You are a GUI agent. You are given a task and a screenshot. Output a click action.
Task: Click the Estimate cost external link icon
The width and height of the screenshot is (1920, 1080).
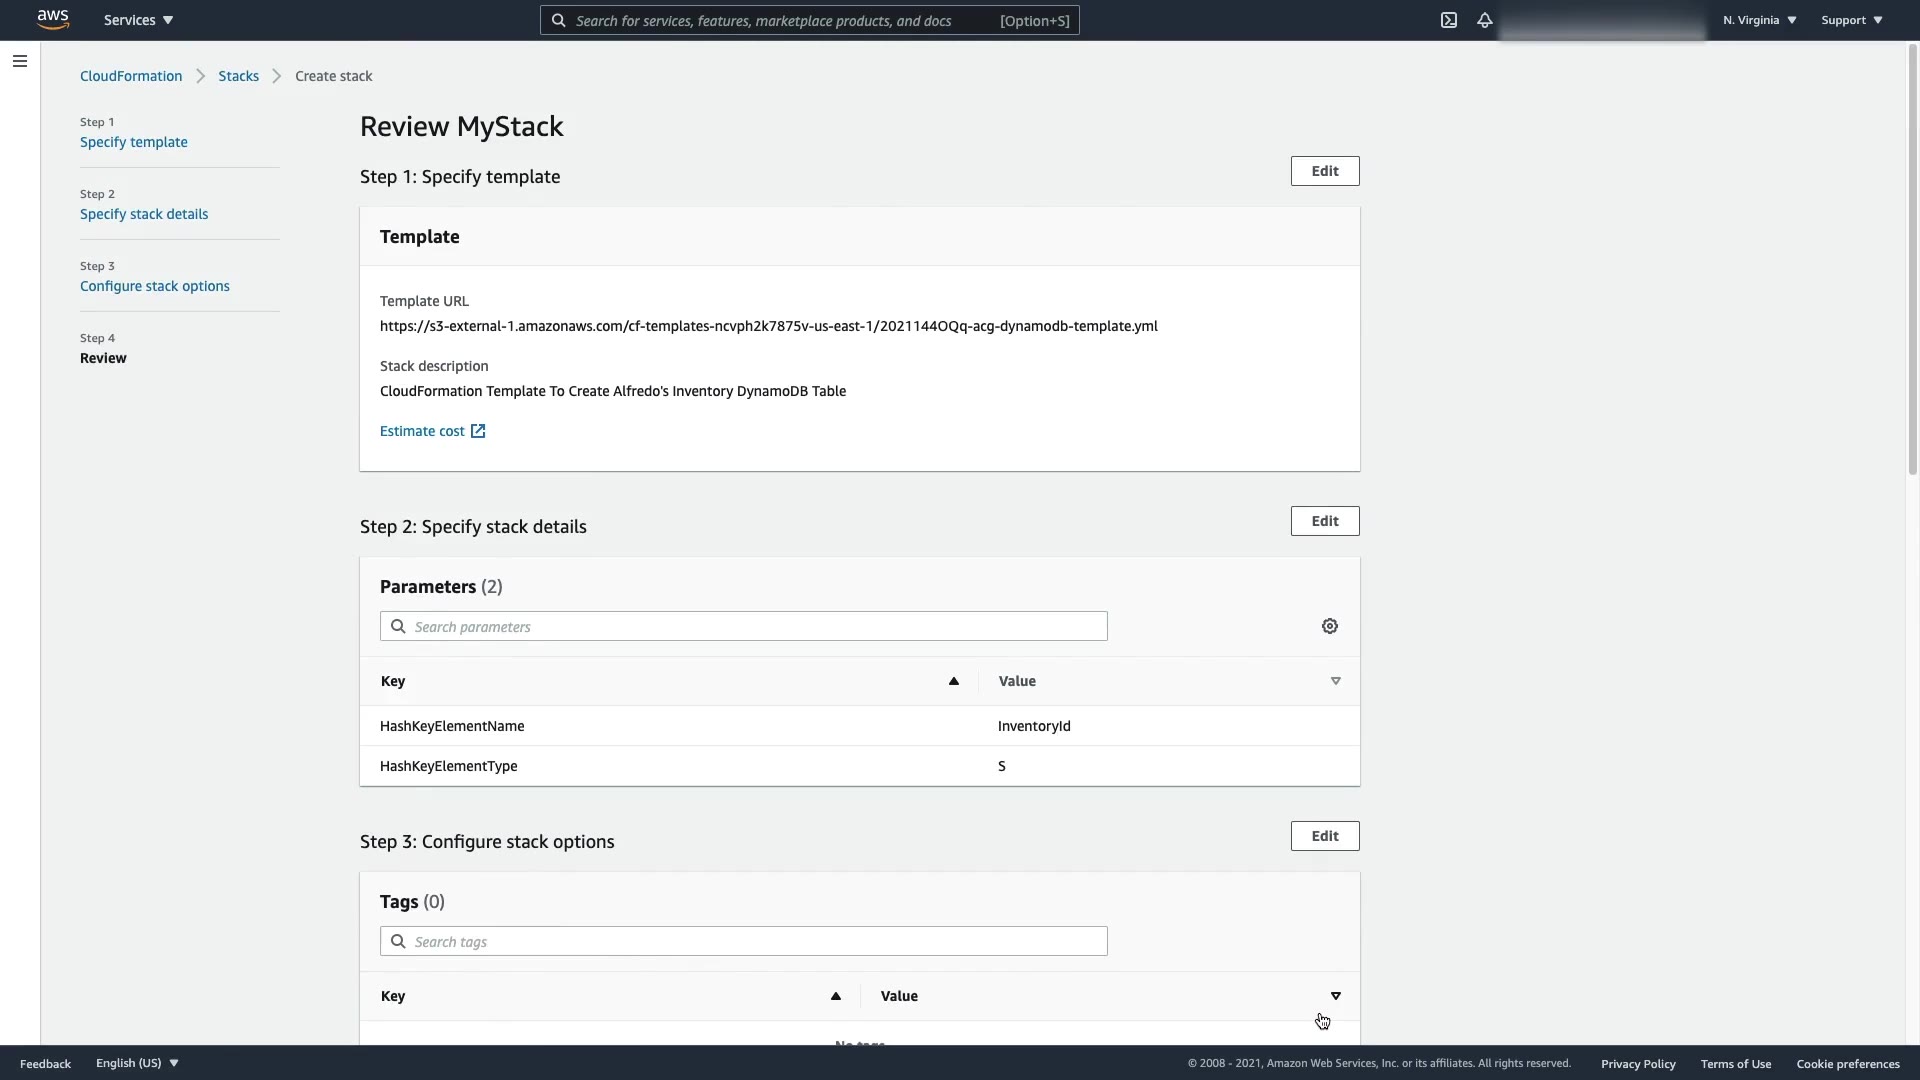pyautogui.click(x=478, y=431)
